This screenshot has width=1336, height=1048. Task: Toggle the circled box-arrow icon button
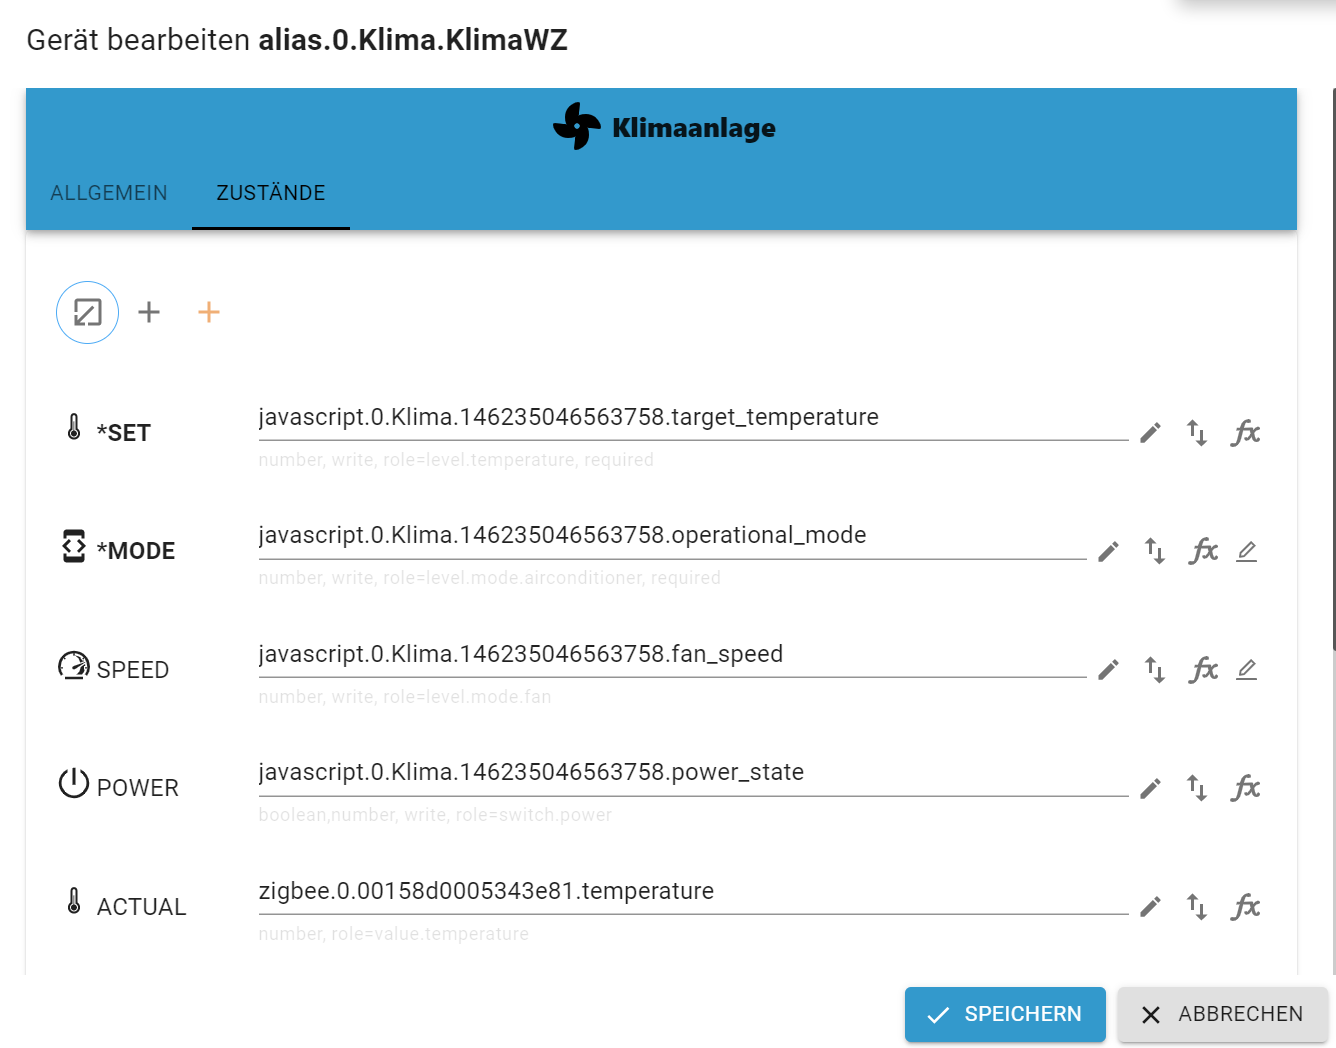point(88,313)
